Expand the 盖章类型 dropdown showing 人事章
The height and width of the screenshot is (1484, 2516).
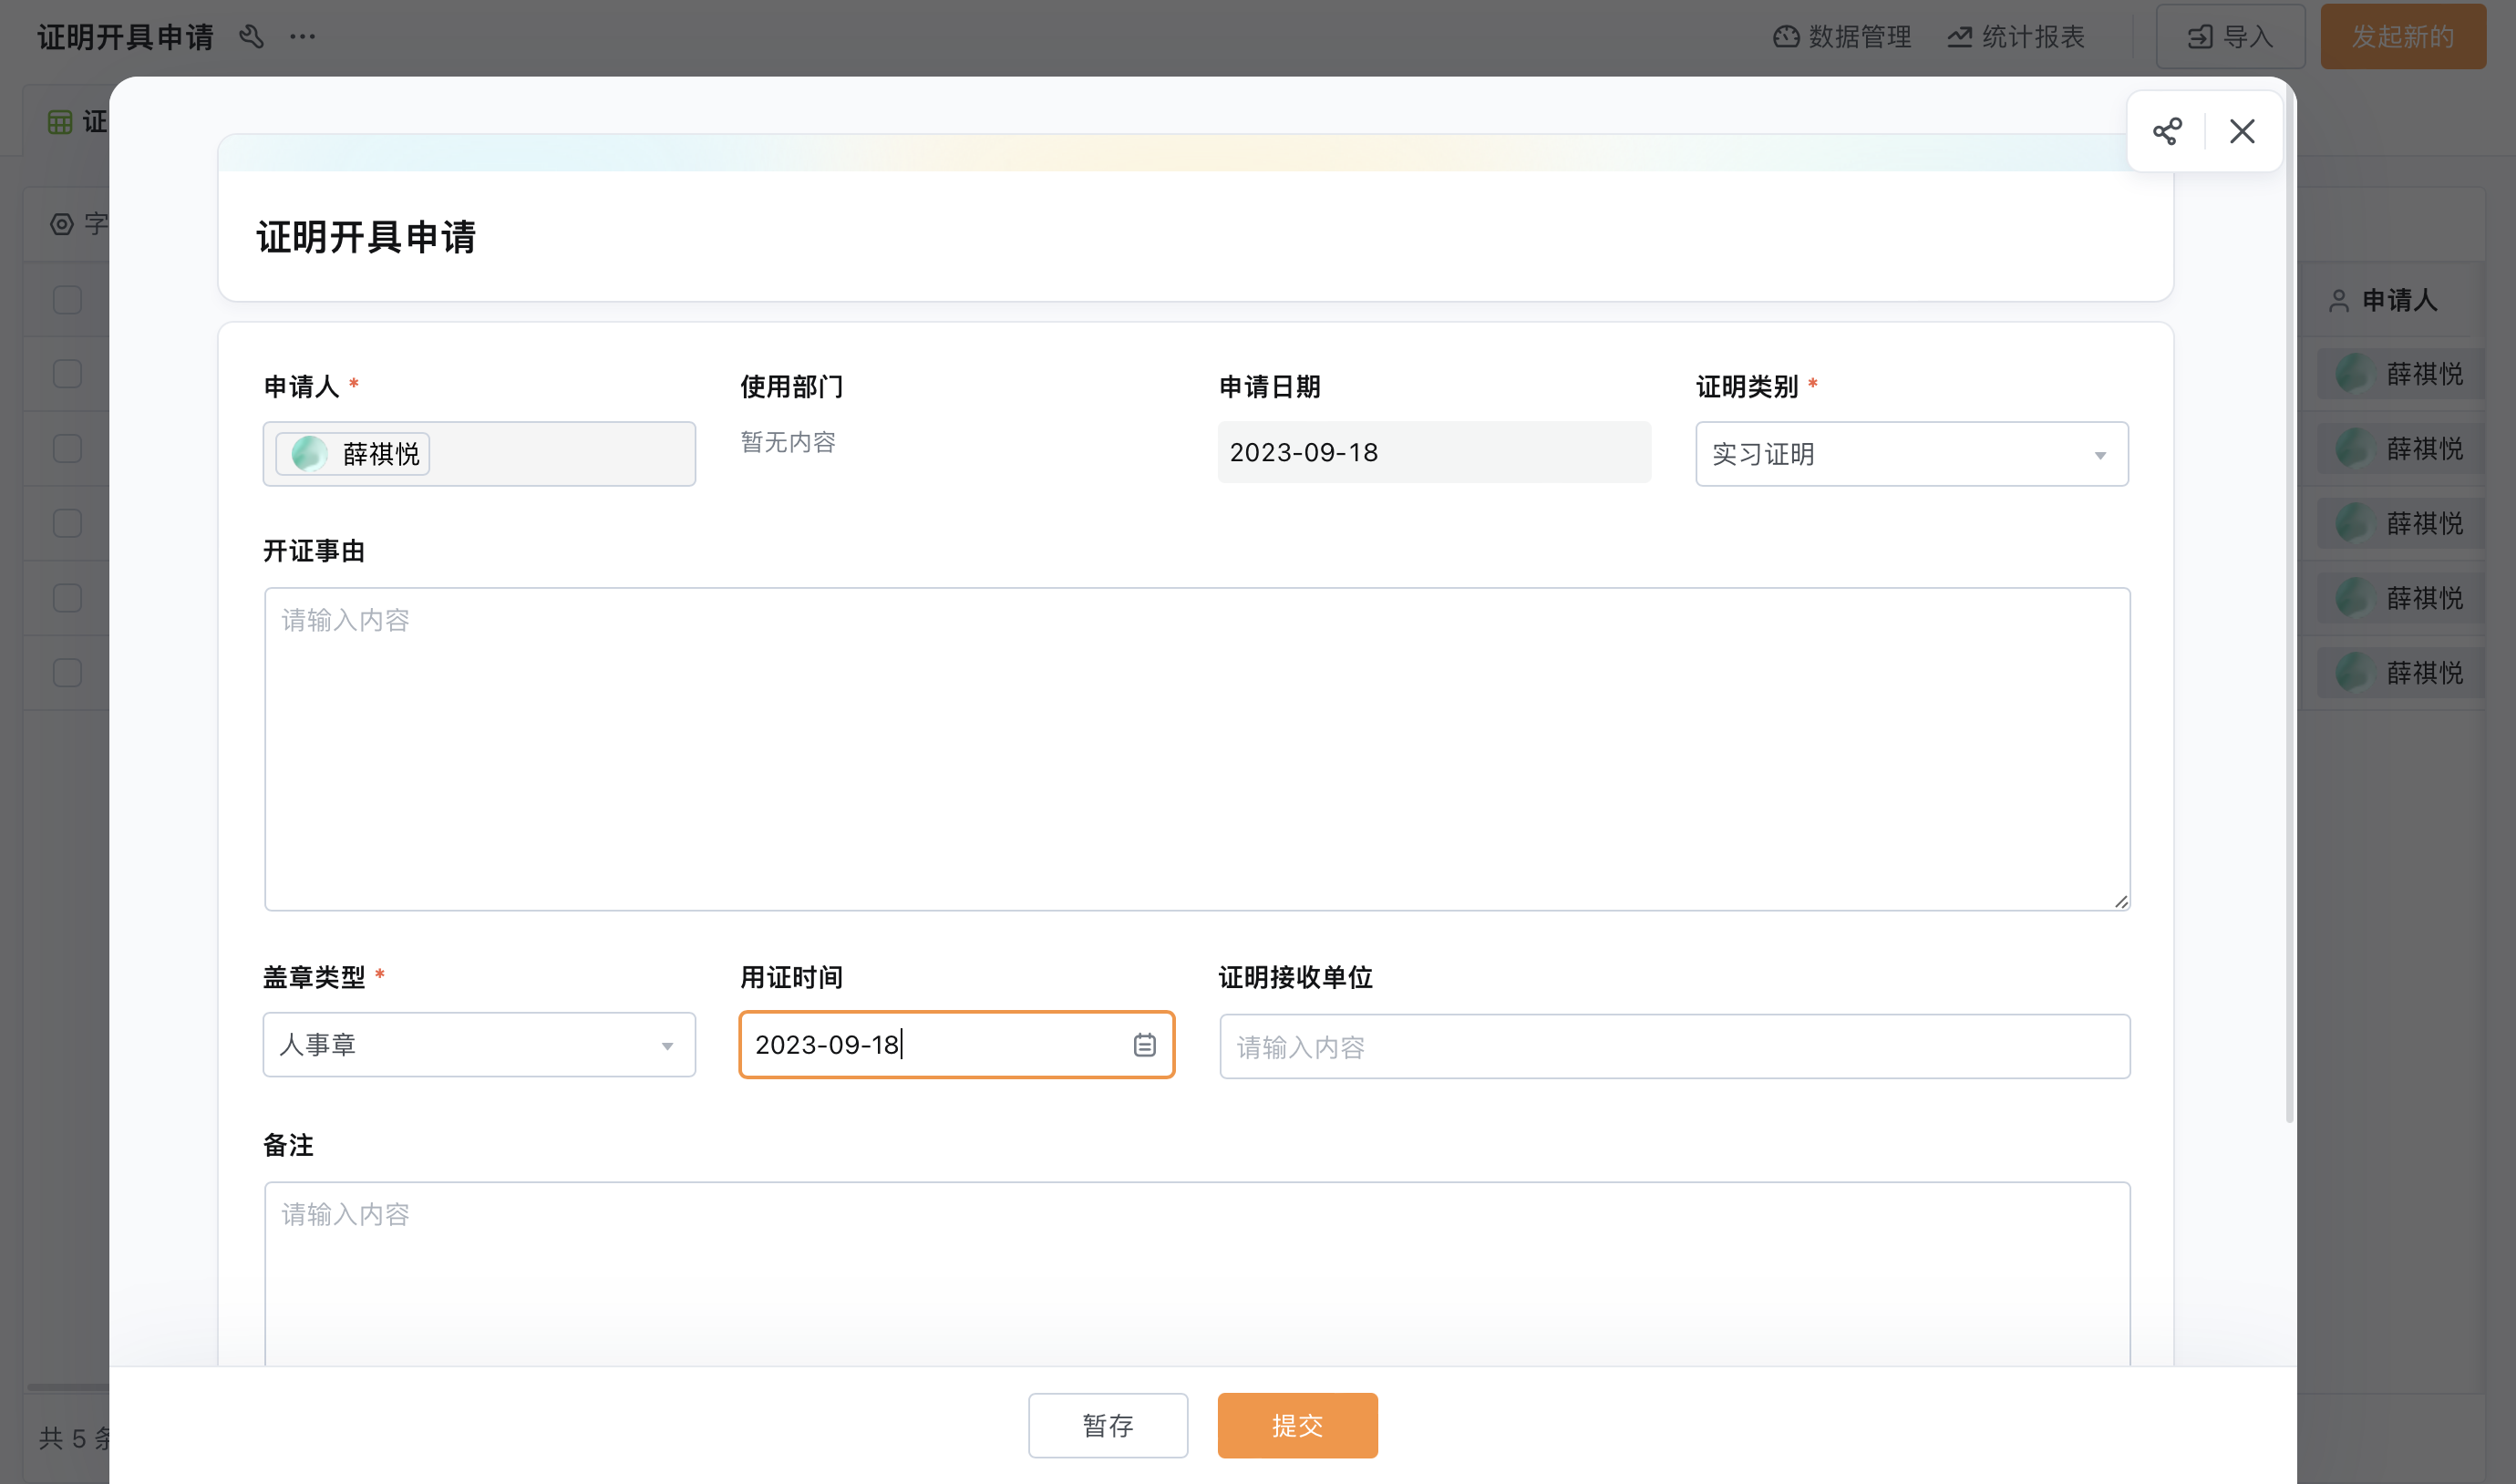(x=479, y=1045)
